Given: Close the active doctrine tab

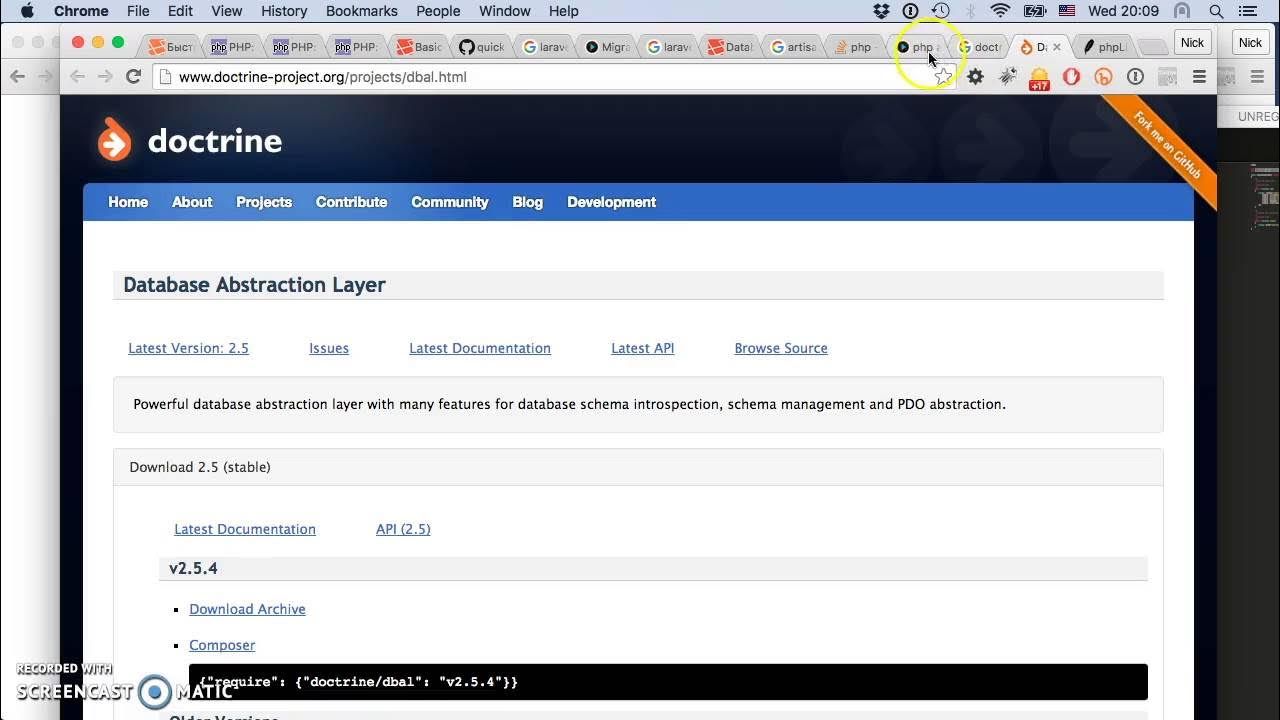Looking at the screenshot, I should point(1057,47).
